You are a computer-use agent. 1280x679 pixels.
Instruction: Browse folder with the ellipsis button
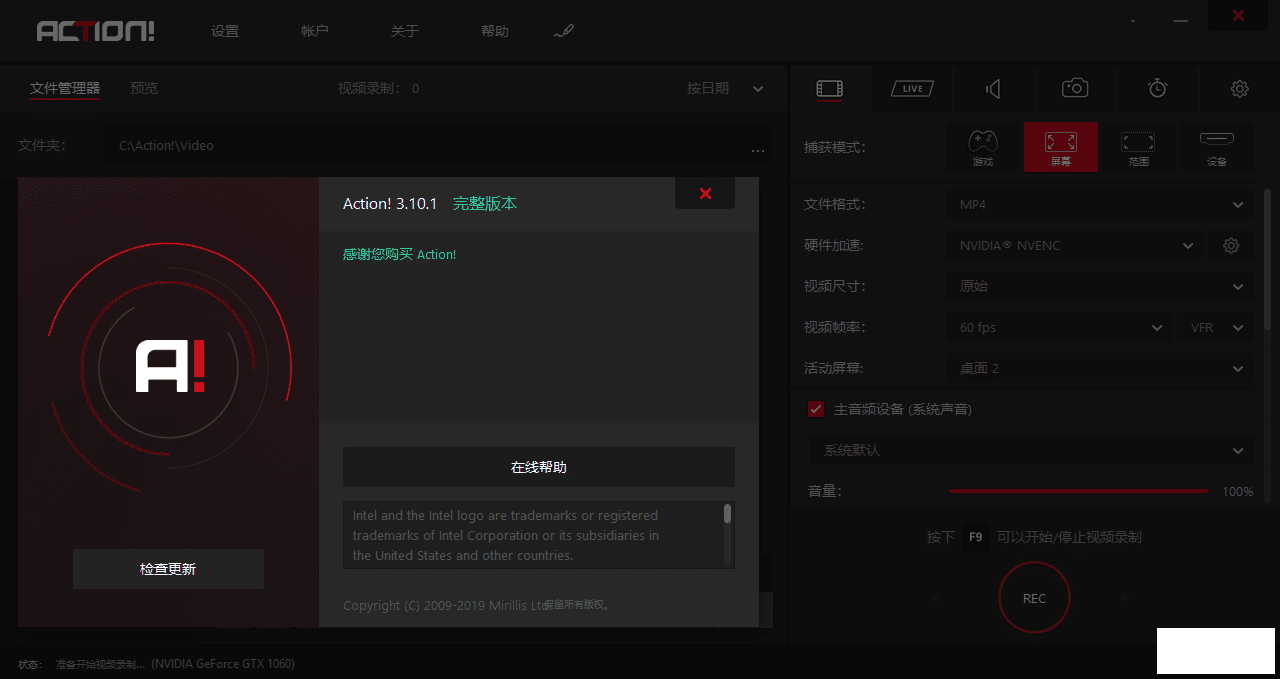pyautogui.click(x=758, y=150)
